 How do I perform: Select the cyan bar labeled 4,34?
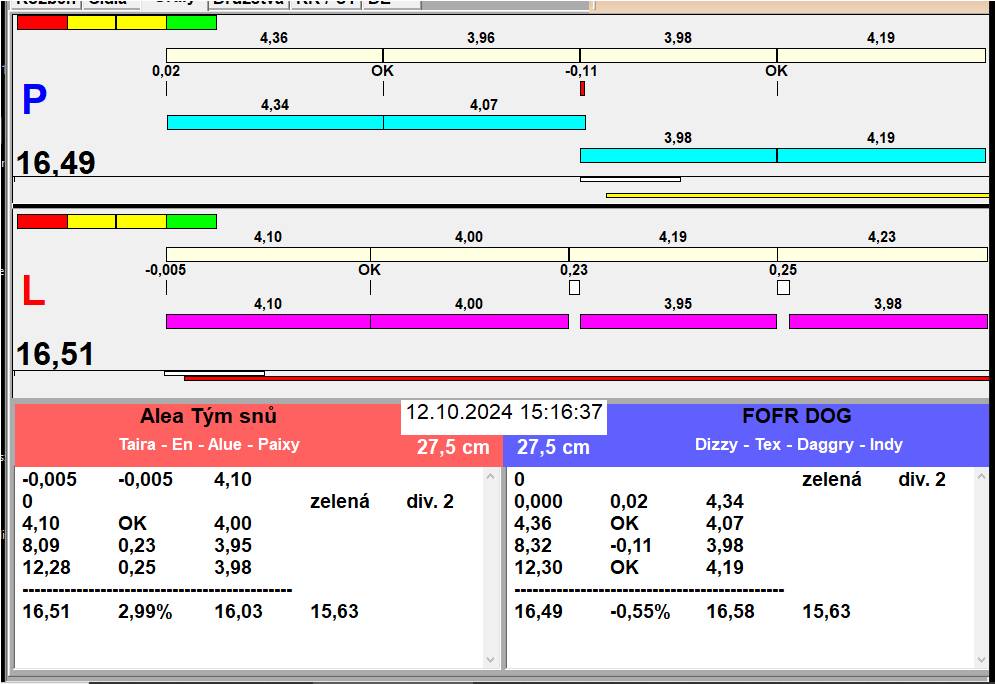point(275,122)
